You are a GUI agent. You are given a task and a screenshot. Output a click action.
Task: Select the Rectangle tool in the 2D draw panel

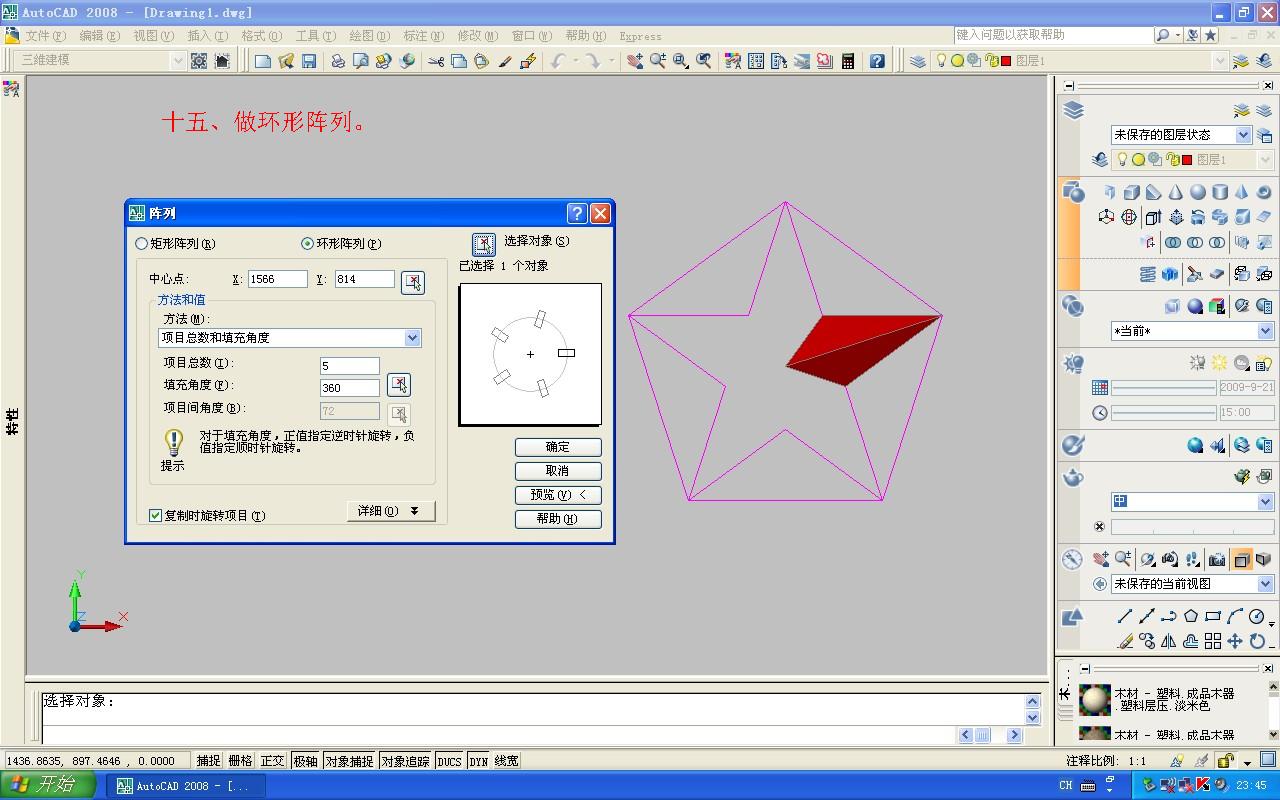coord(1213,616)
